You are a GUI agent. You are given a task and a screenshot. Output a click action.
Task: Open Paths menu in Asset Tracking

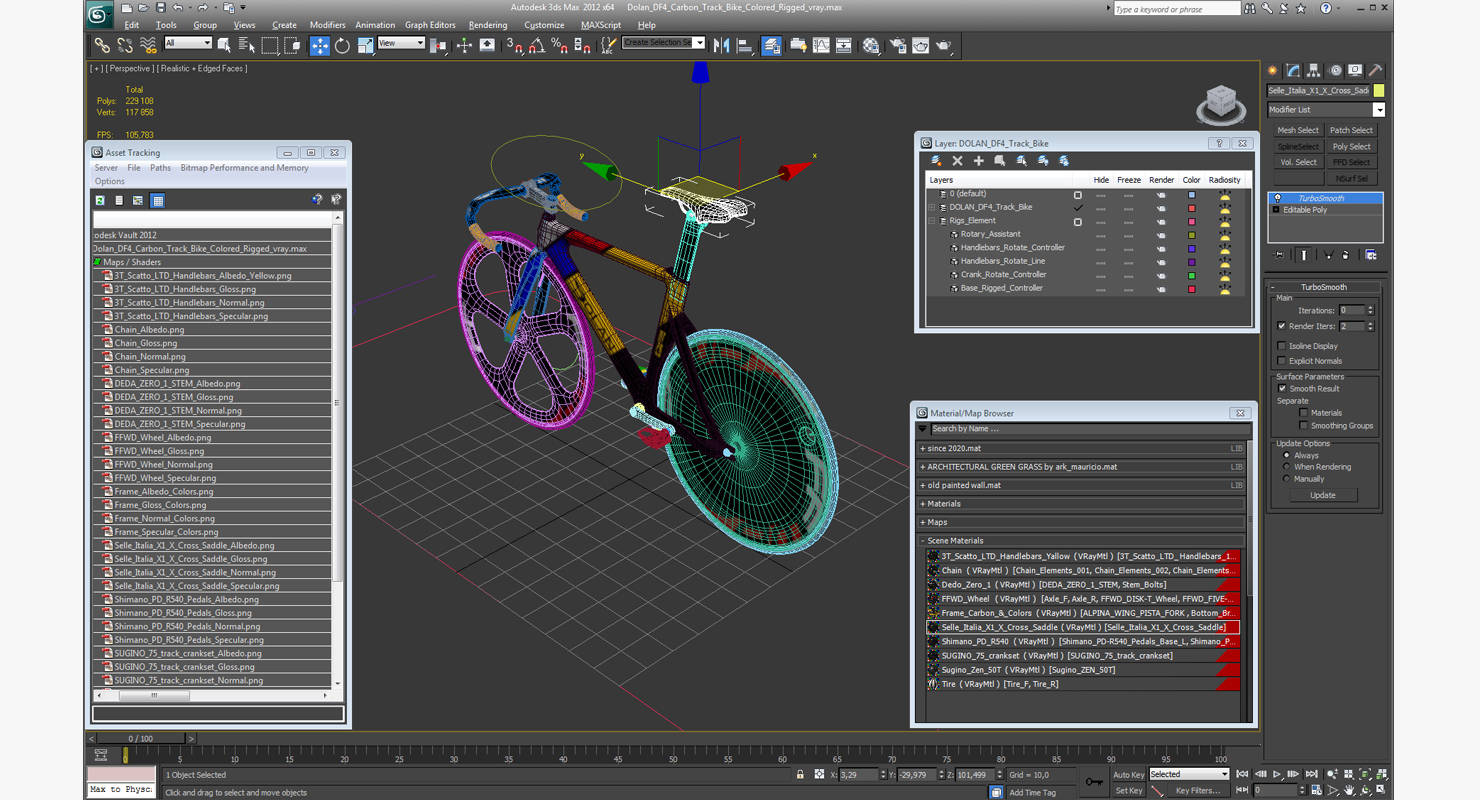tap(160, 168)
